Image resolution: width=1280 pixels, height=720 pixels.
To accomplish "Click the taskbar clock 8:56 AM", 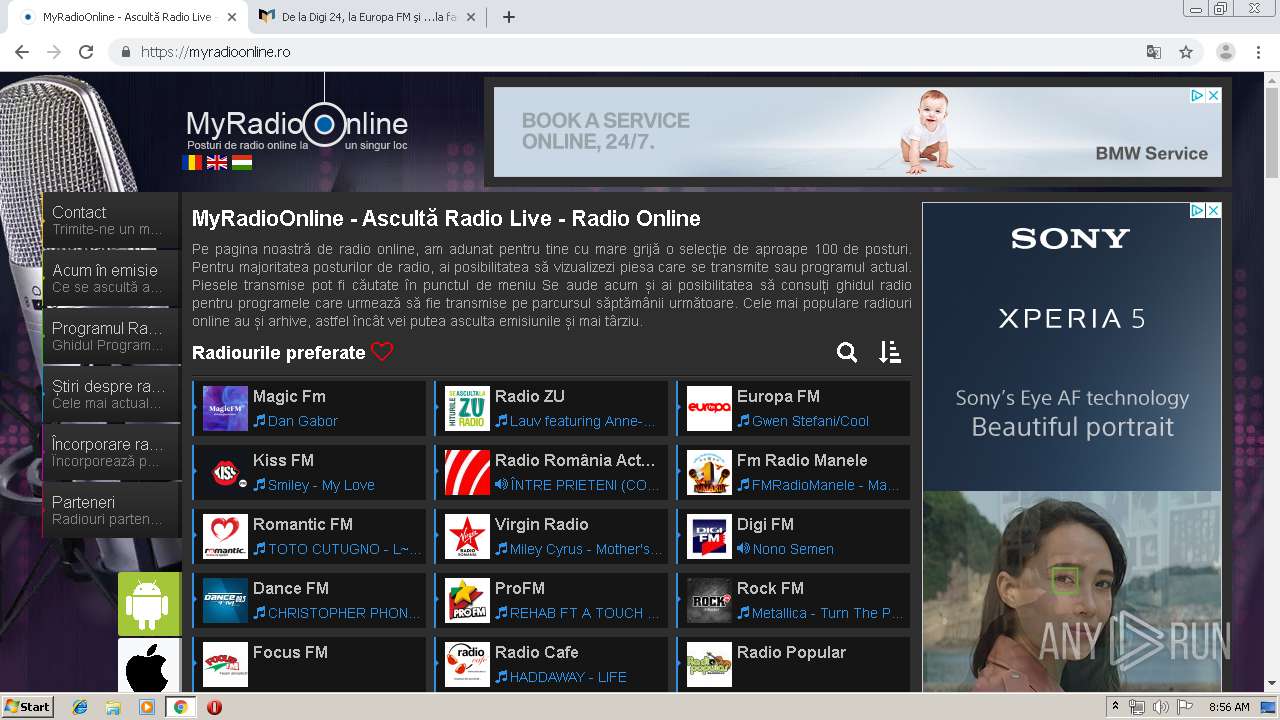I will [x=1229, y=707].
